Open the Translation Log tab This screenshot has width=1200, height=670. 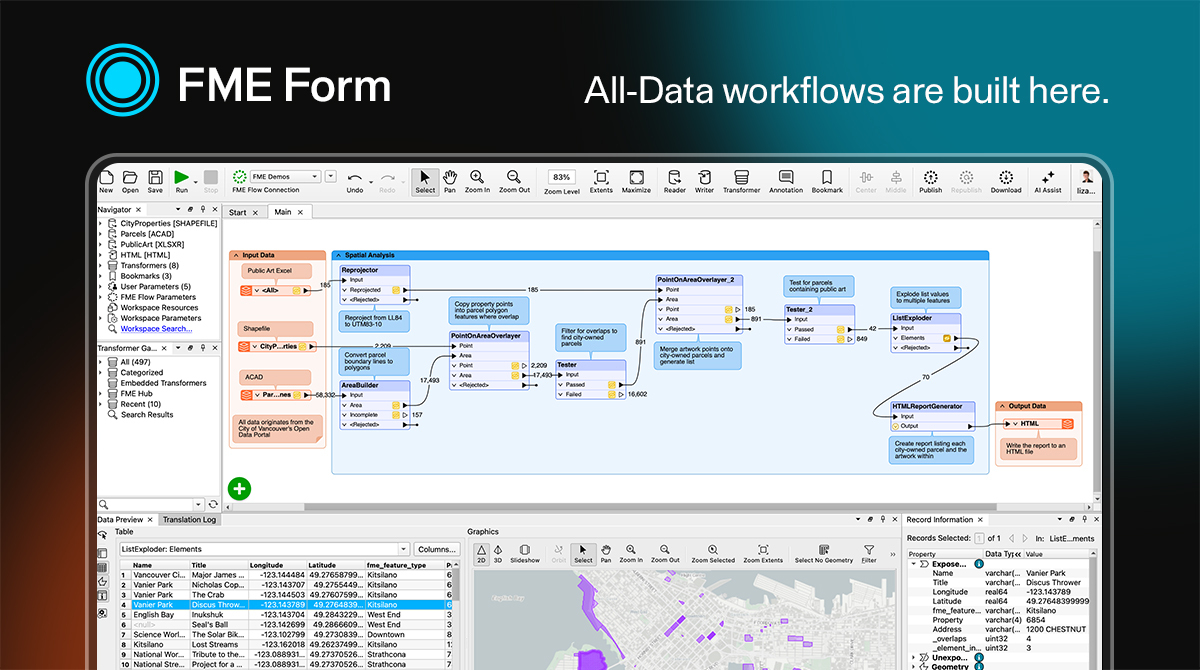point(189,519)
